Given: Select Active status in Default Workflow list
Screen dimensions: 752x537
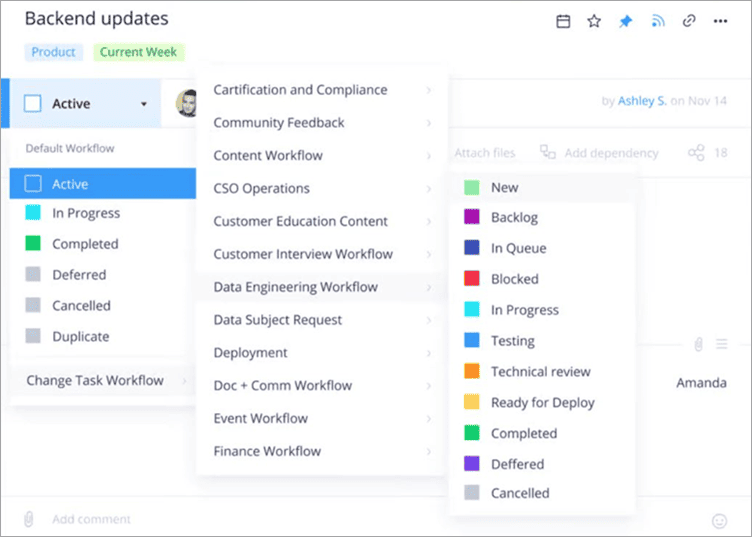Looking at the screenshot, I should (103, 184).
